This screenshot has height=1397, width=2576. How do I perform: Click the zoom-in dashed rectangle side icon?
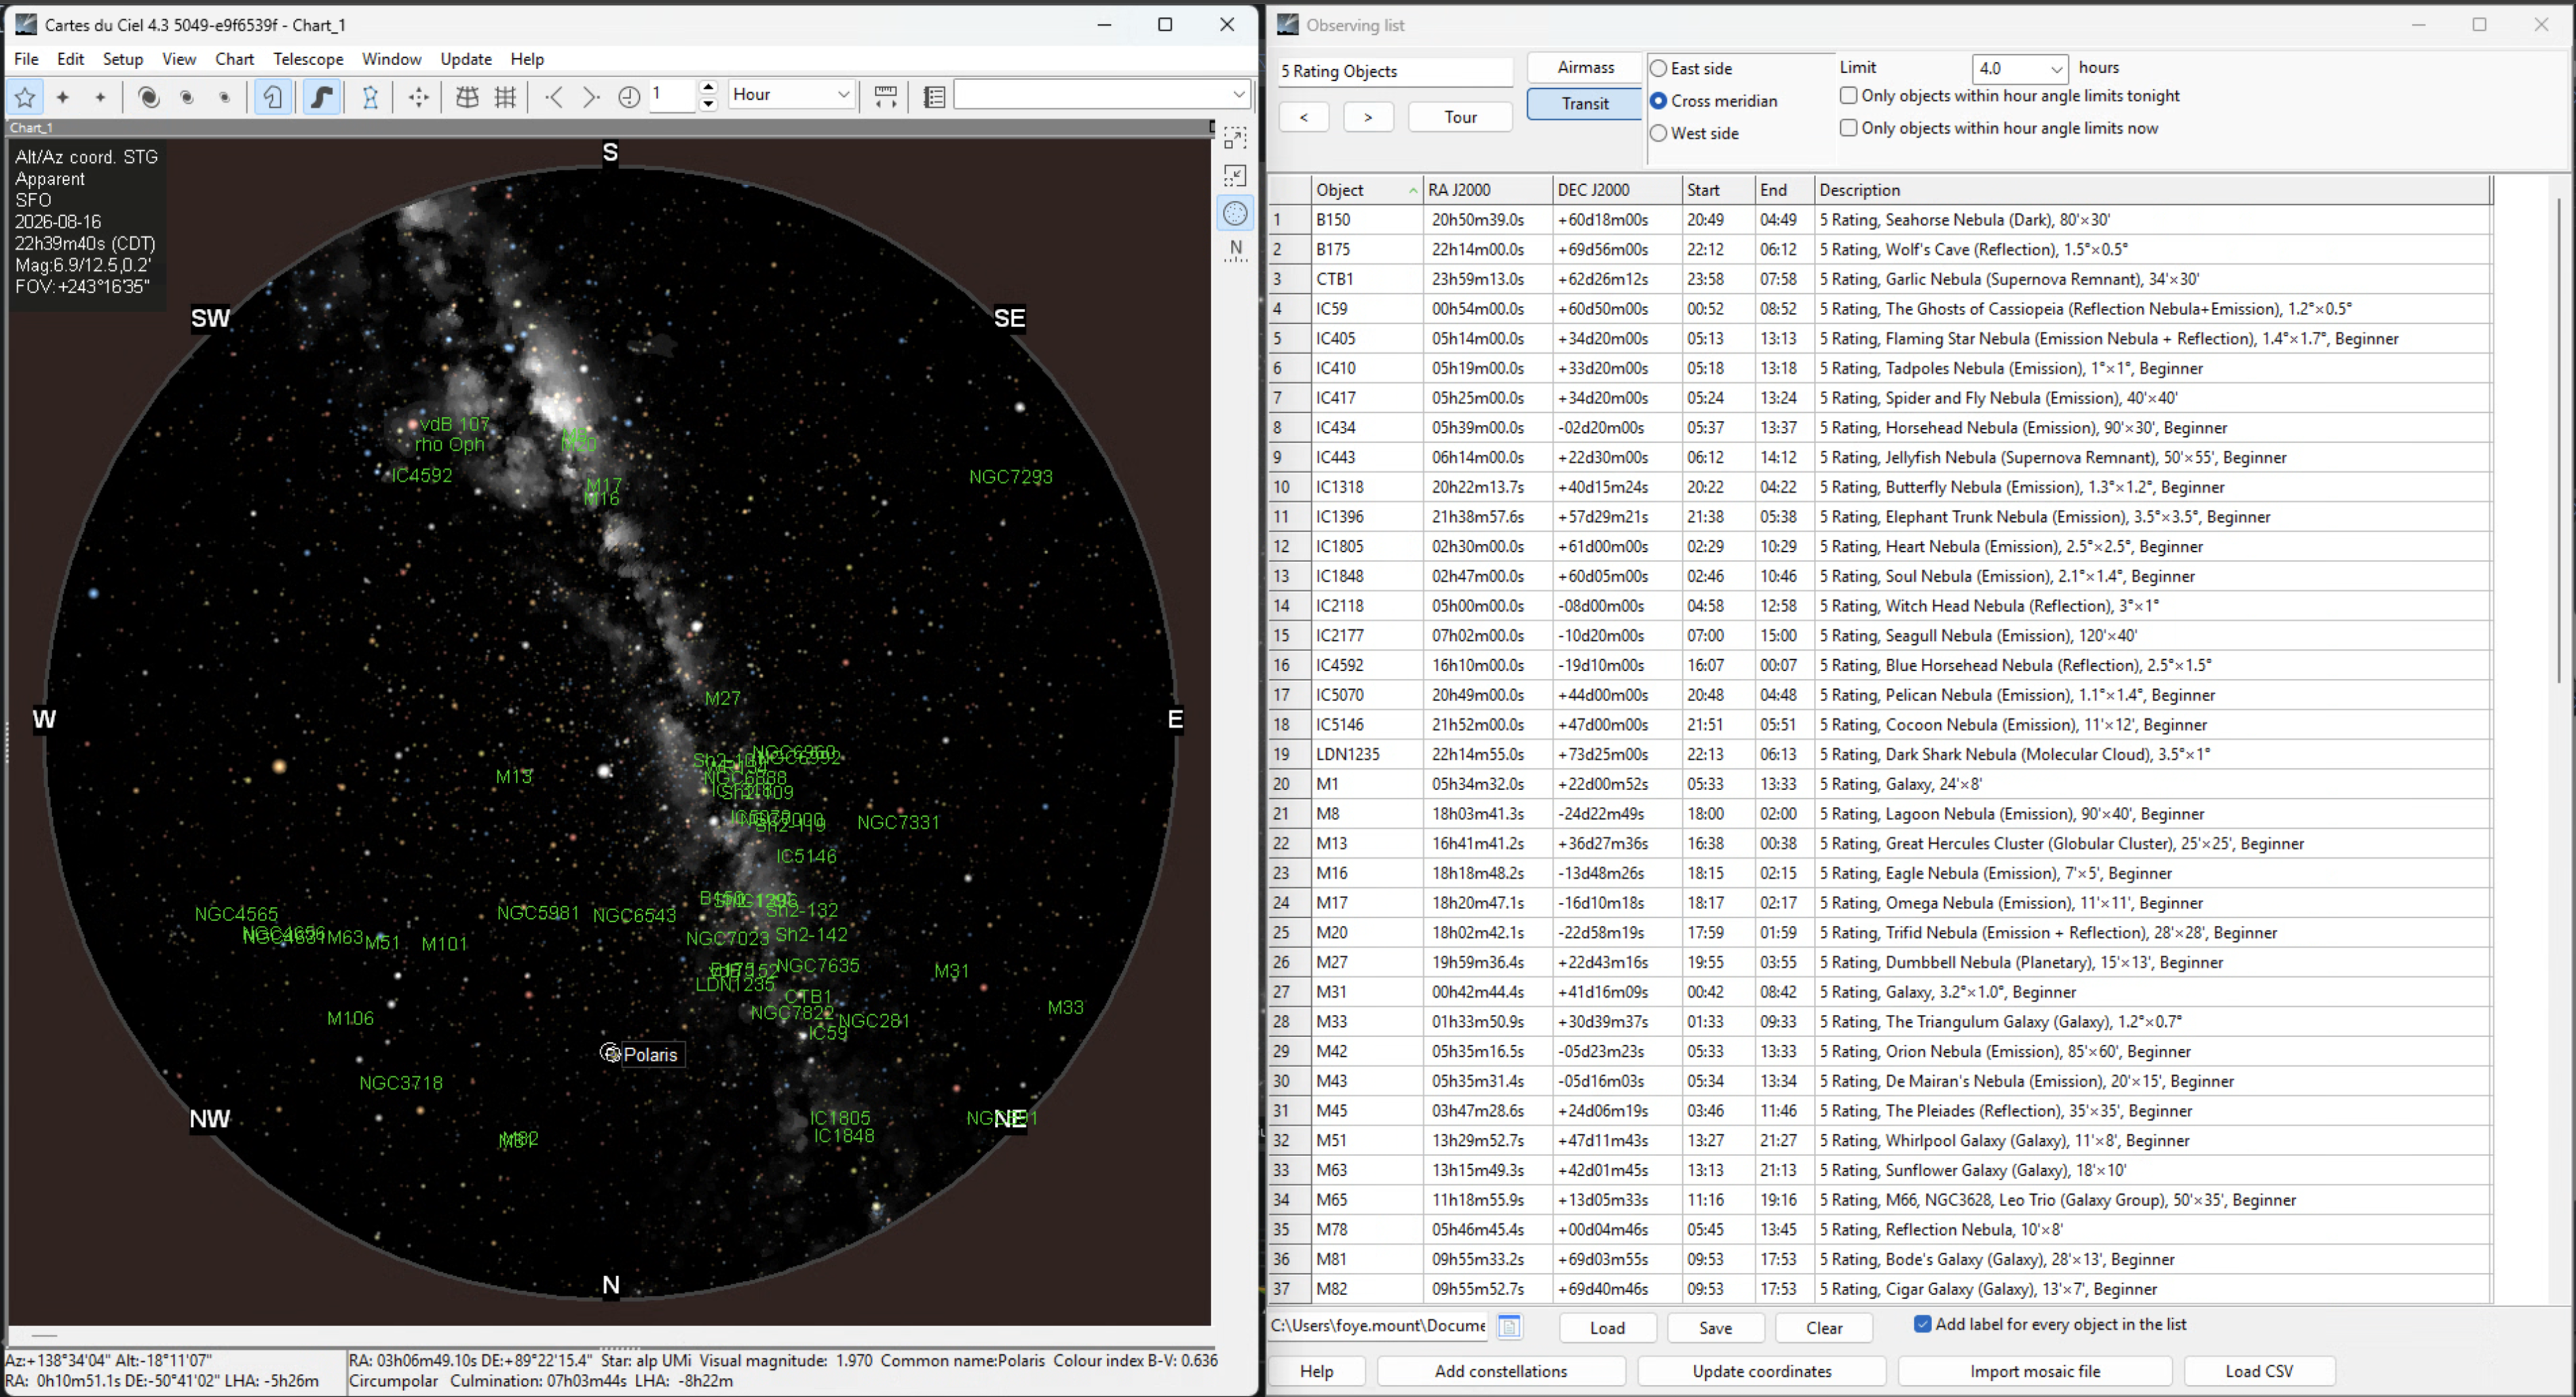(x=1236, y=138)
